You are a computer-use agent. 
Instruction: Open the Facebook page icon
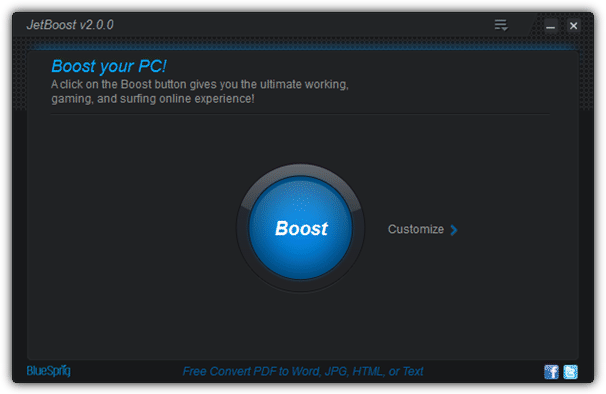coord(551,372)
